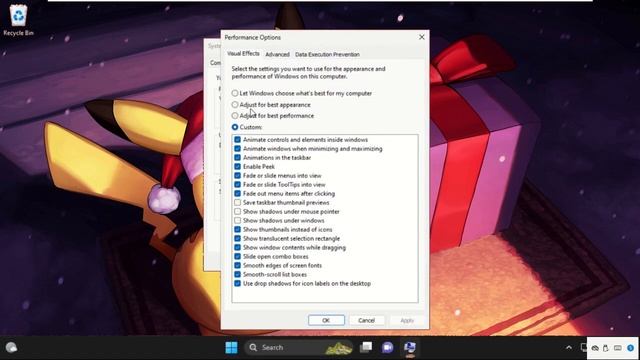This screenshot has width=640, height=360.
Task: Click the System Properties taskbar icon
Action: click(x=409, y=347)
